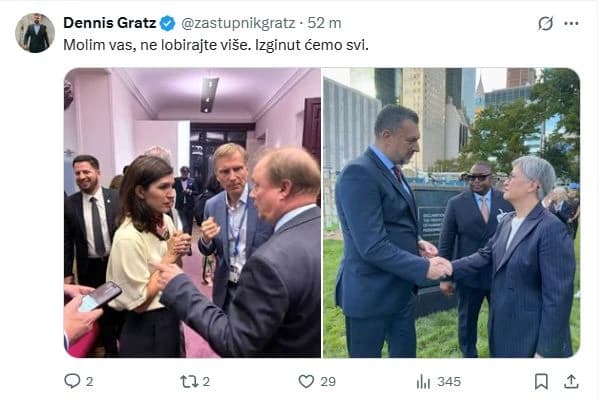Open the right outdoor handshake photo
614x401 pixels.
pyautogui.click(x=451, y=212)
